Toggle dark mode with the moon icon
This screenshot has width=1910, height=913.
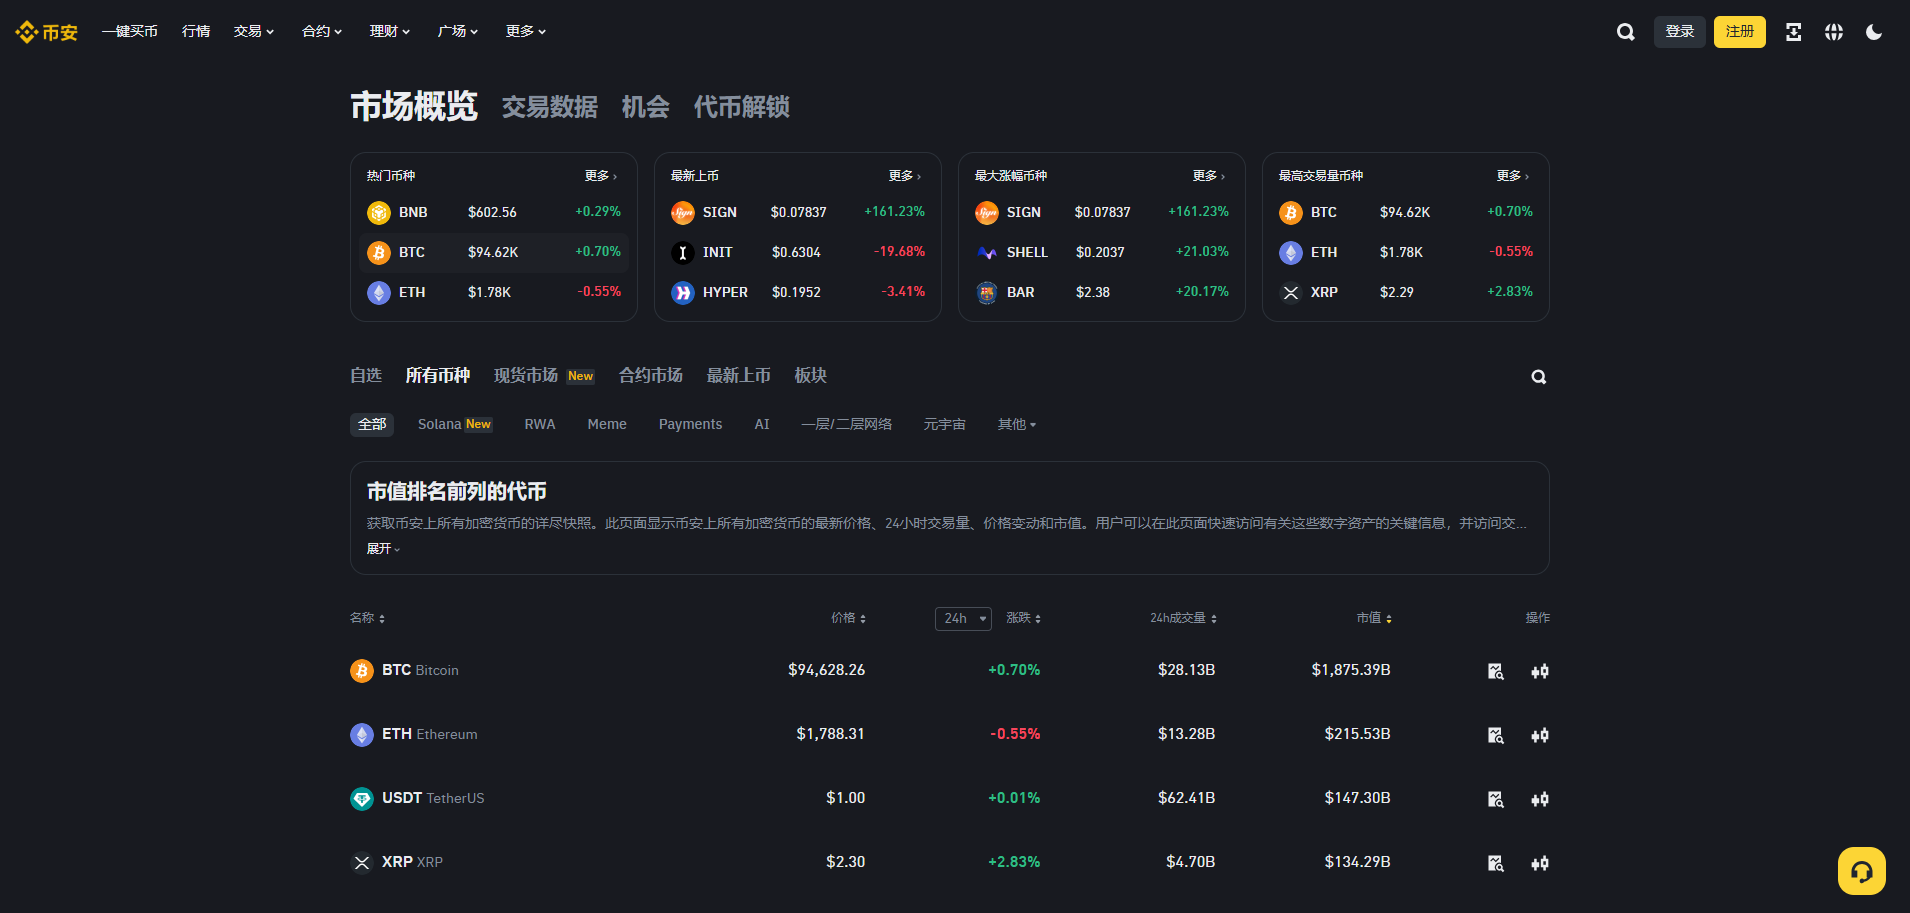[1875, 31]
